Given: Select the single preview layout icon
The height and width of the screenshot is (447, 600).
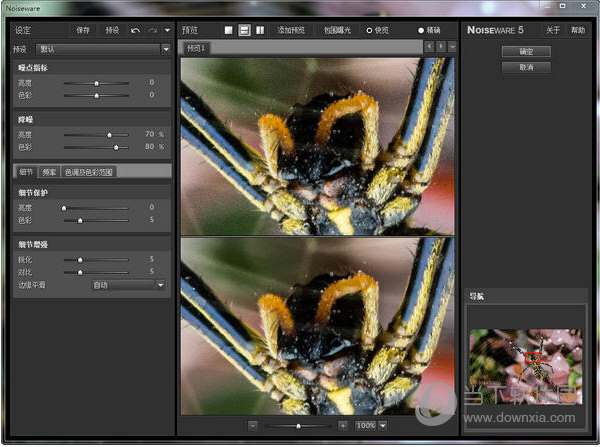Looking at the screenshot, I should coord(228,30).
